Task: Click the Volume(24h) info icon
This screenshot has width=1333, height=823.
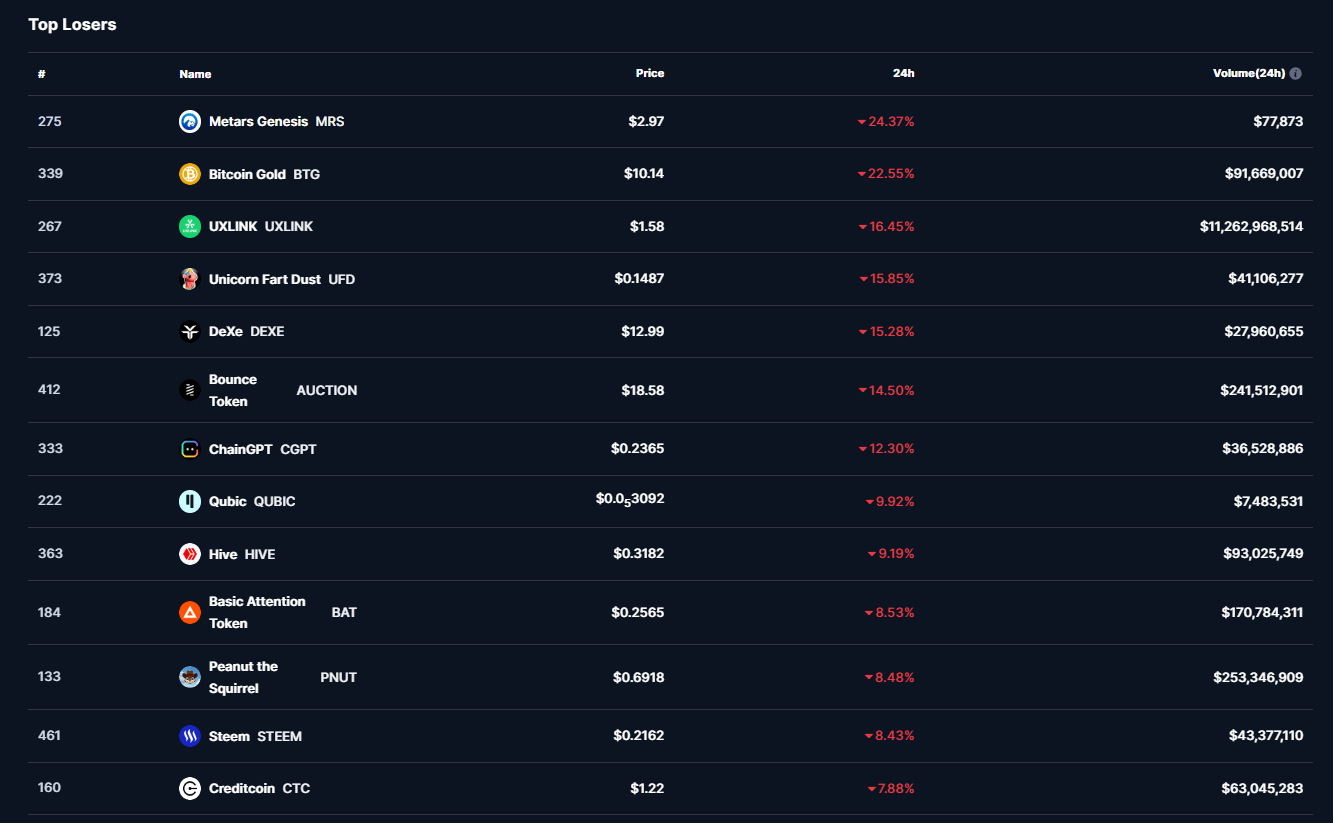Action: (1296, 74)
